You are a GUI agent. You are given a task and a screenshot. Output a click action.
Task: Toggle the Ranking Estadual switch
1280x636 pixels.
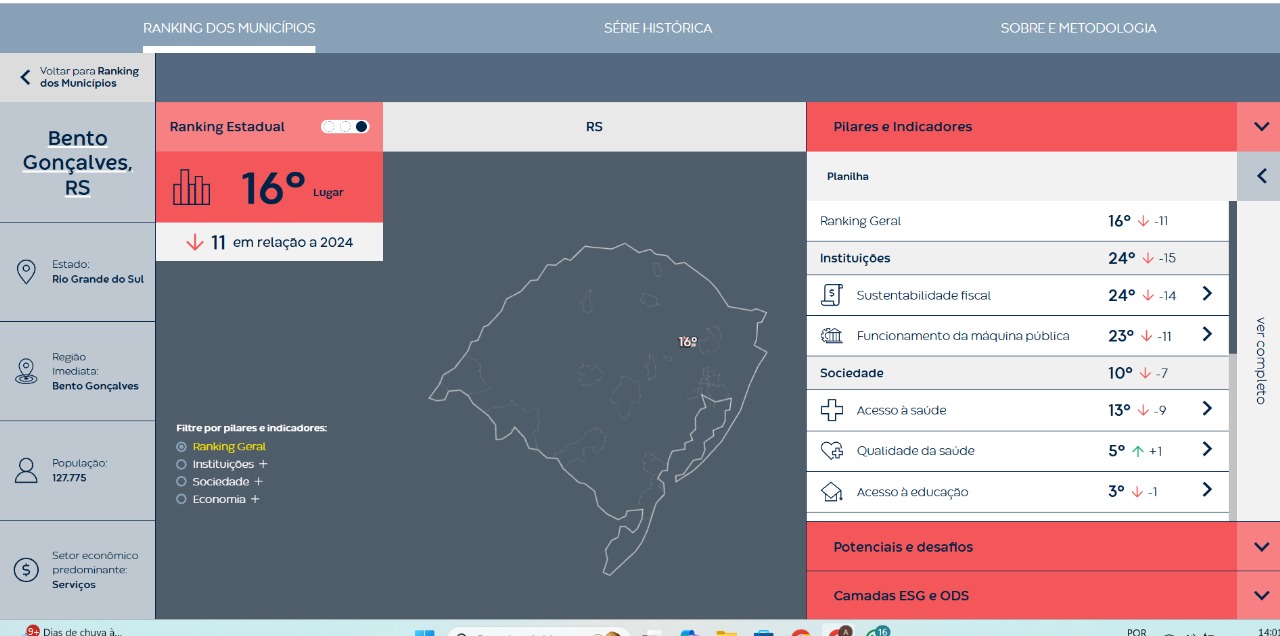tap(345, 127)
